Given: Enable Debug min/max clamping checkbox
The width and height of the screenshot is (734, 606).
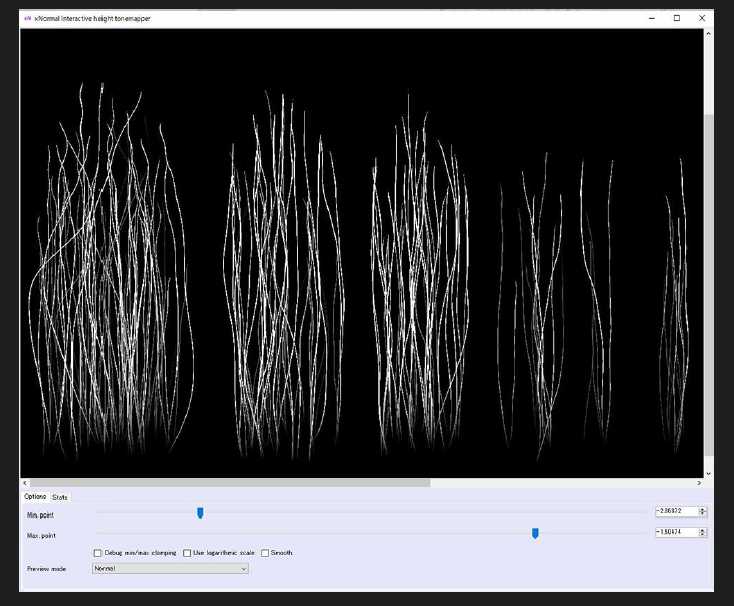Looking at the screenshot, I should [x=97, y=553].
